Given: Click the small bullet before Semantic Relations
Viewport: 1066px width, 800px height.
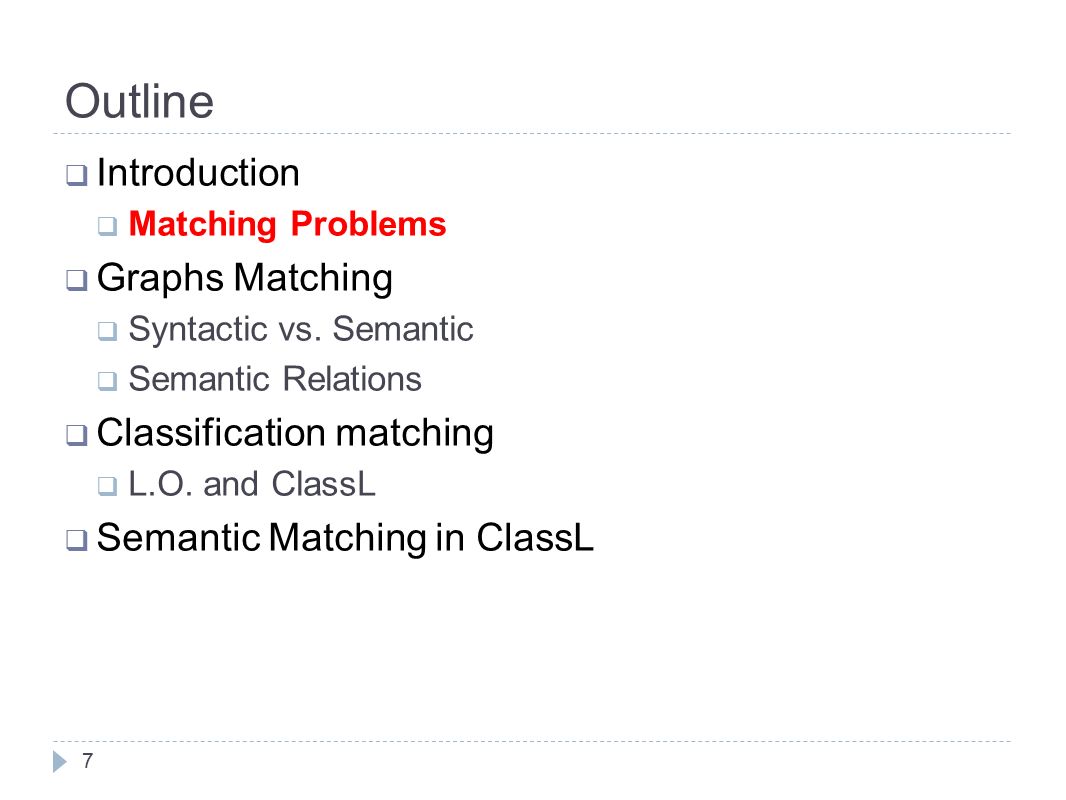Looking at the screenshot, I should coord(107,381).
